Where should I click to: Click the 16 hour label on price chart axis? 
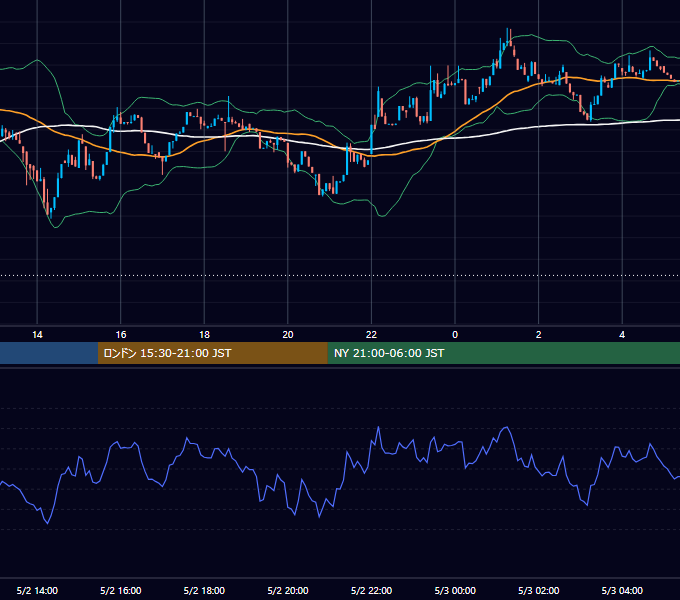[121, 335]
